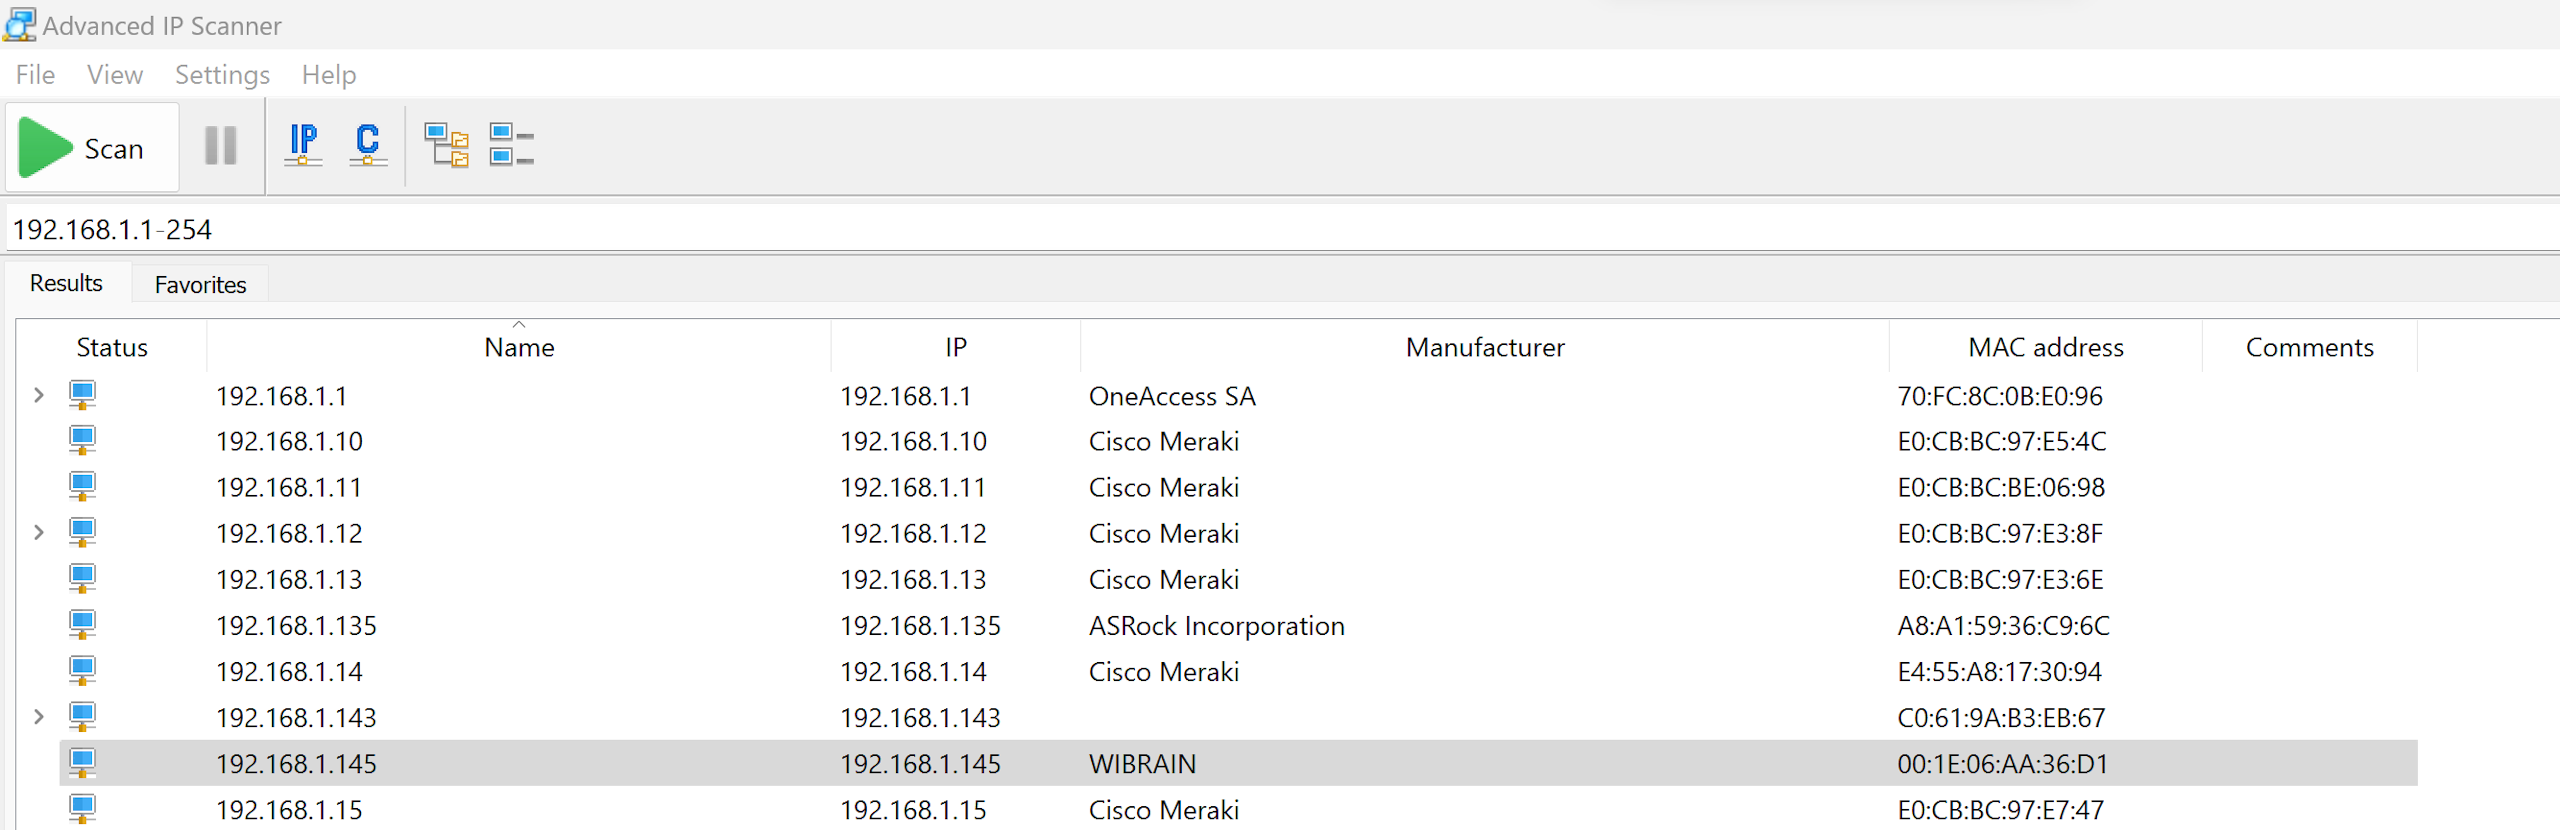This screenshot has height=830, width=2560.
Task: Select the device icon for 192.168.1.135
Action: (82, 625)
